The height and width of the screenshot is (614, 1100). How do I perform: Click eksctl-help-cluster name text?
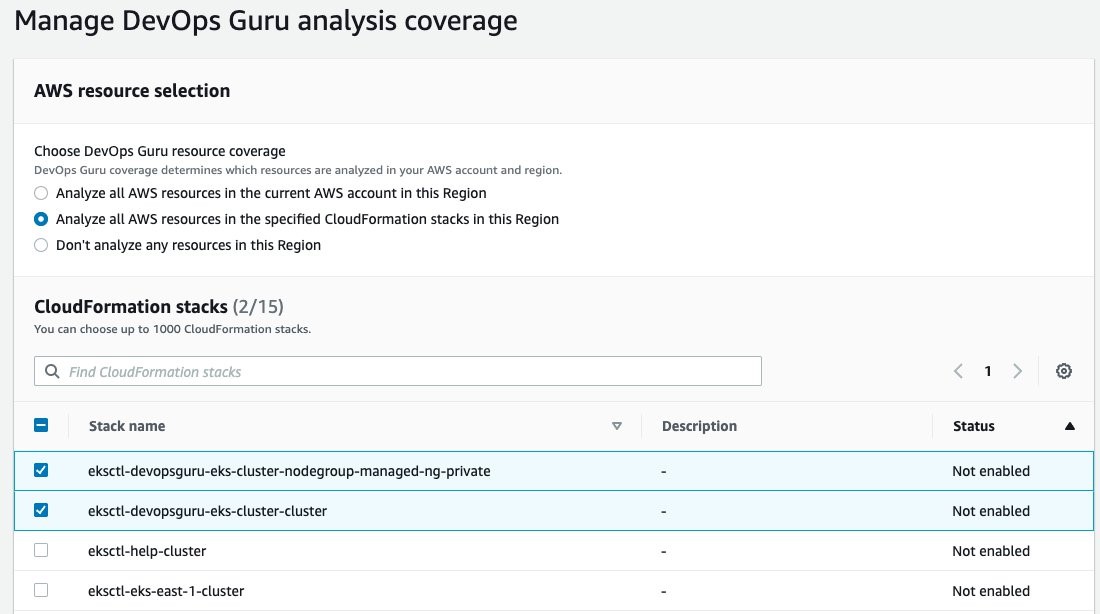(x=147, y=551)
